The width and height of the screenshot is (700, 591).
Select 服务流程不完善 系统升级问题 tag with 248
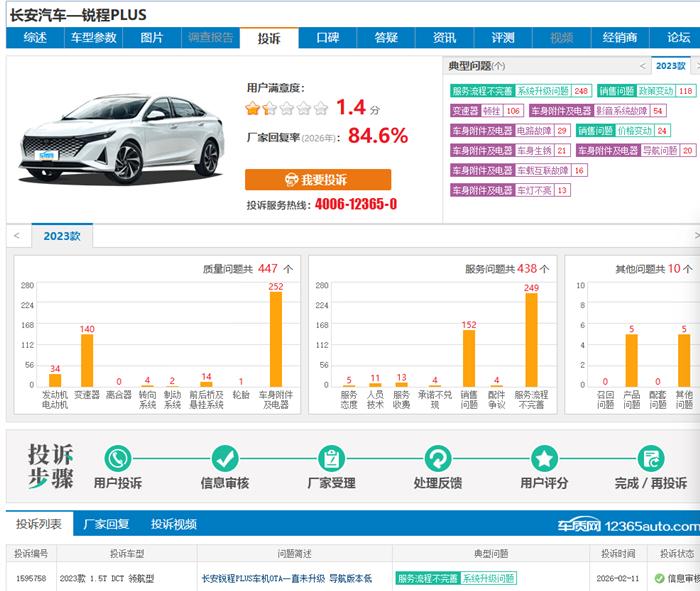520,91
